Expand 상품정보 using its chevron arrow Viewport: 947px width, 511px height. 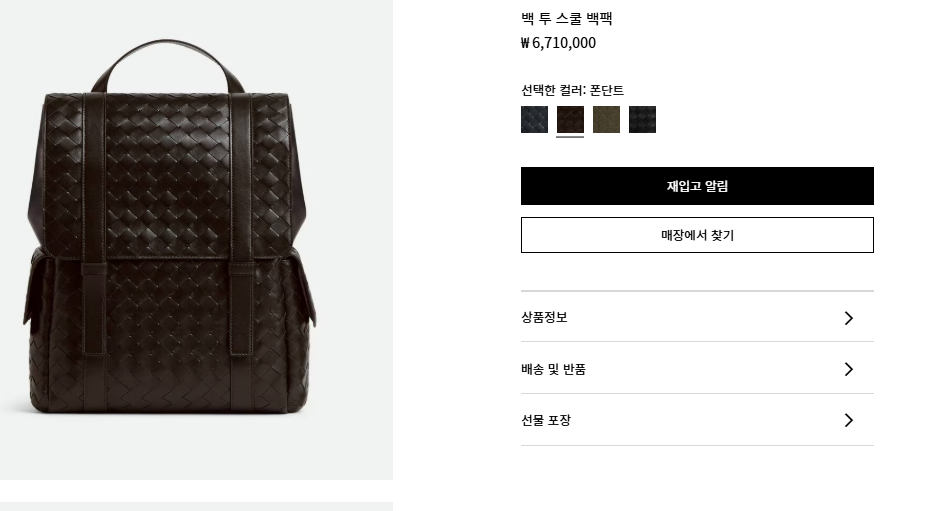[x=849, y=318]
